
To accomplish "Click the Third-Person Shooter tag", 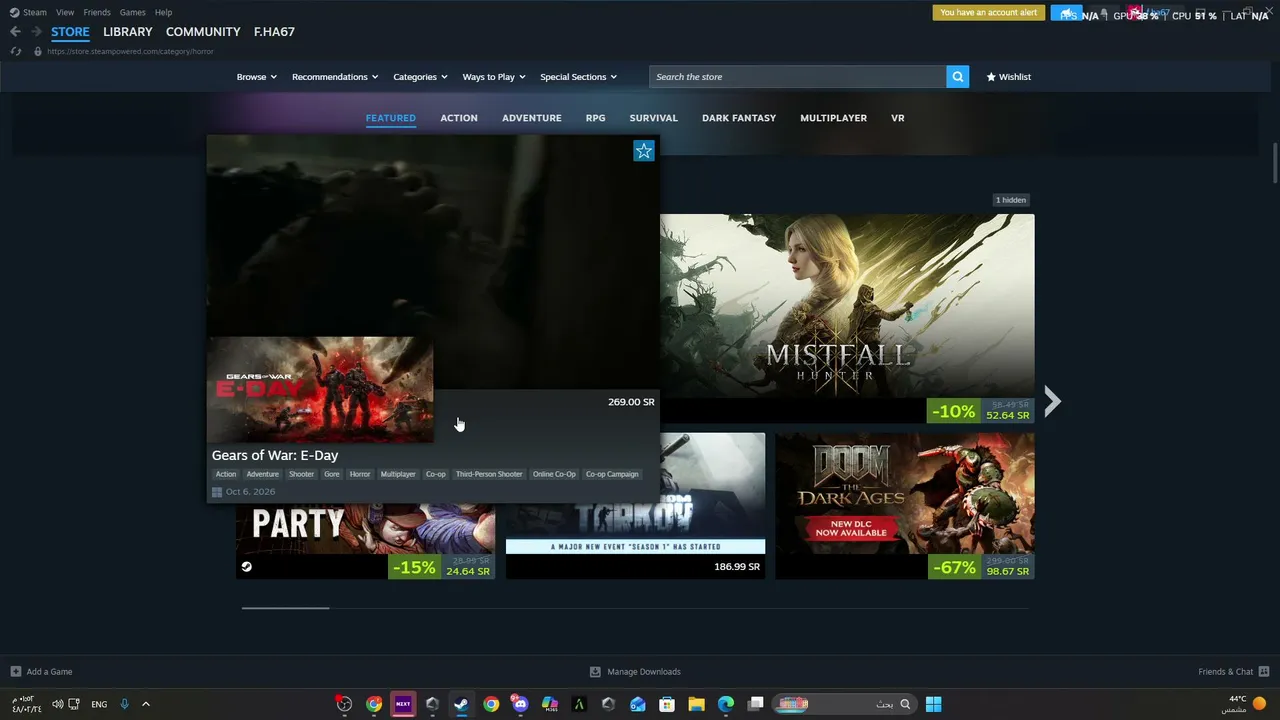I will (489, 474).
